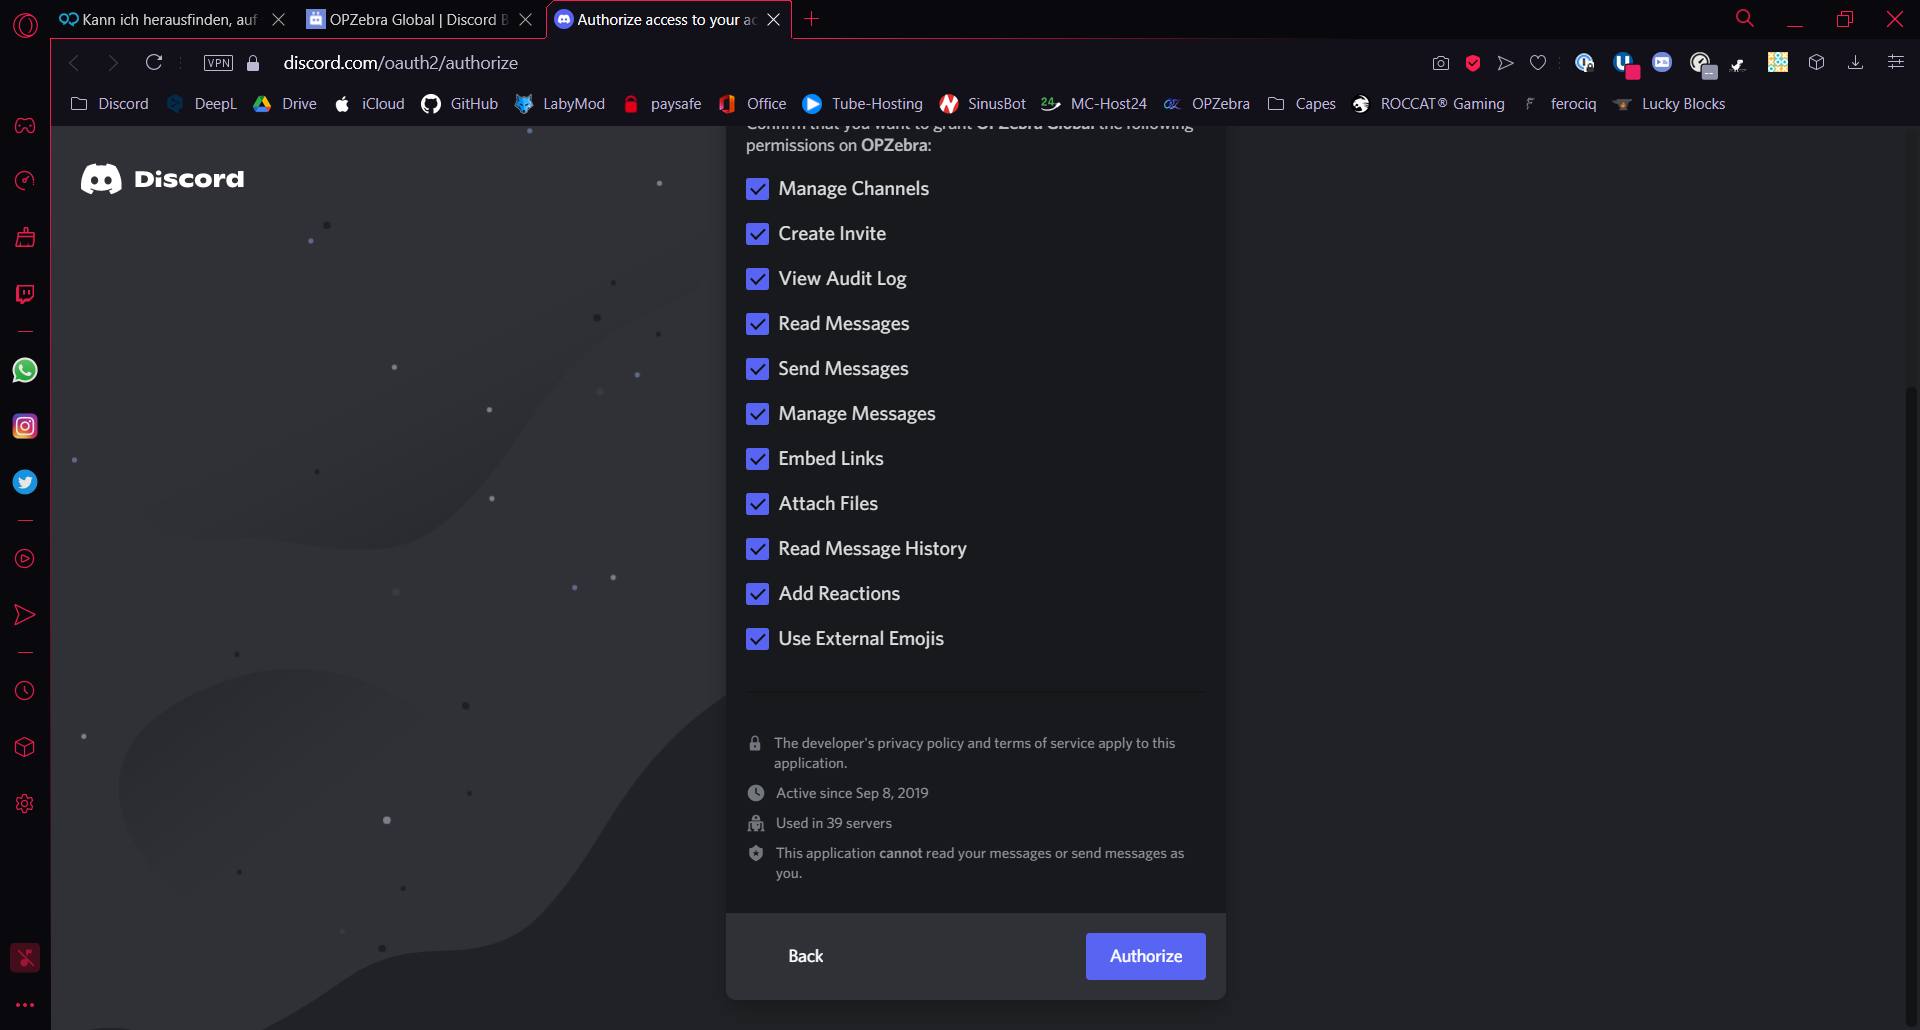Open Instagram in the sidebar
The image size is (1920, 1030).
(25, 426)
